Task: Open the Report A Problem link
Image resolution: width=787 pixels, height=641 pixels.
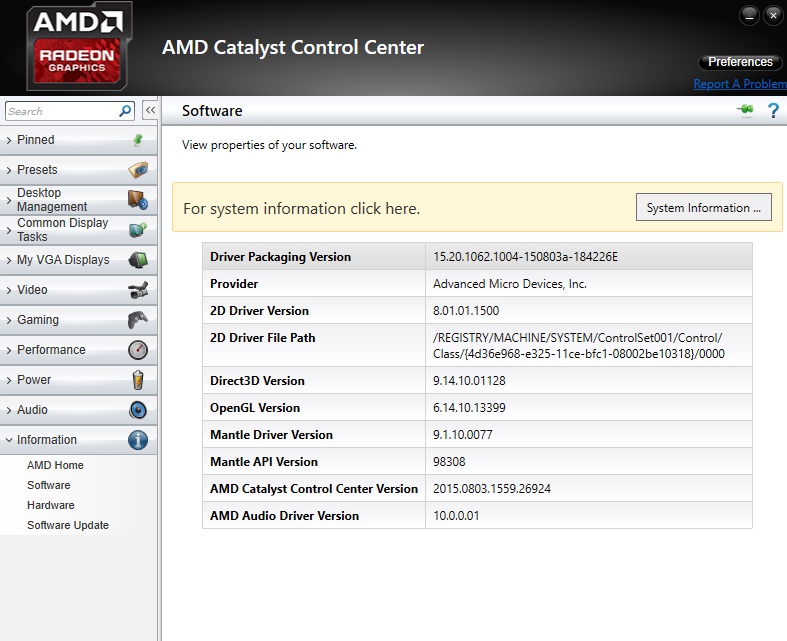Action: click(x=739, y=84)
